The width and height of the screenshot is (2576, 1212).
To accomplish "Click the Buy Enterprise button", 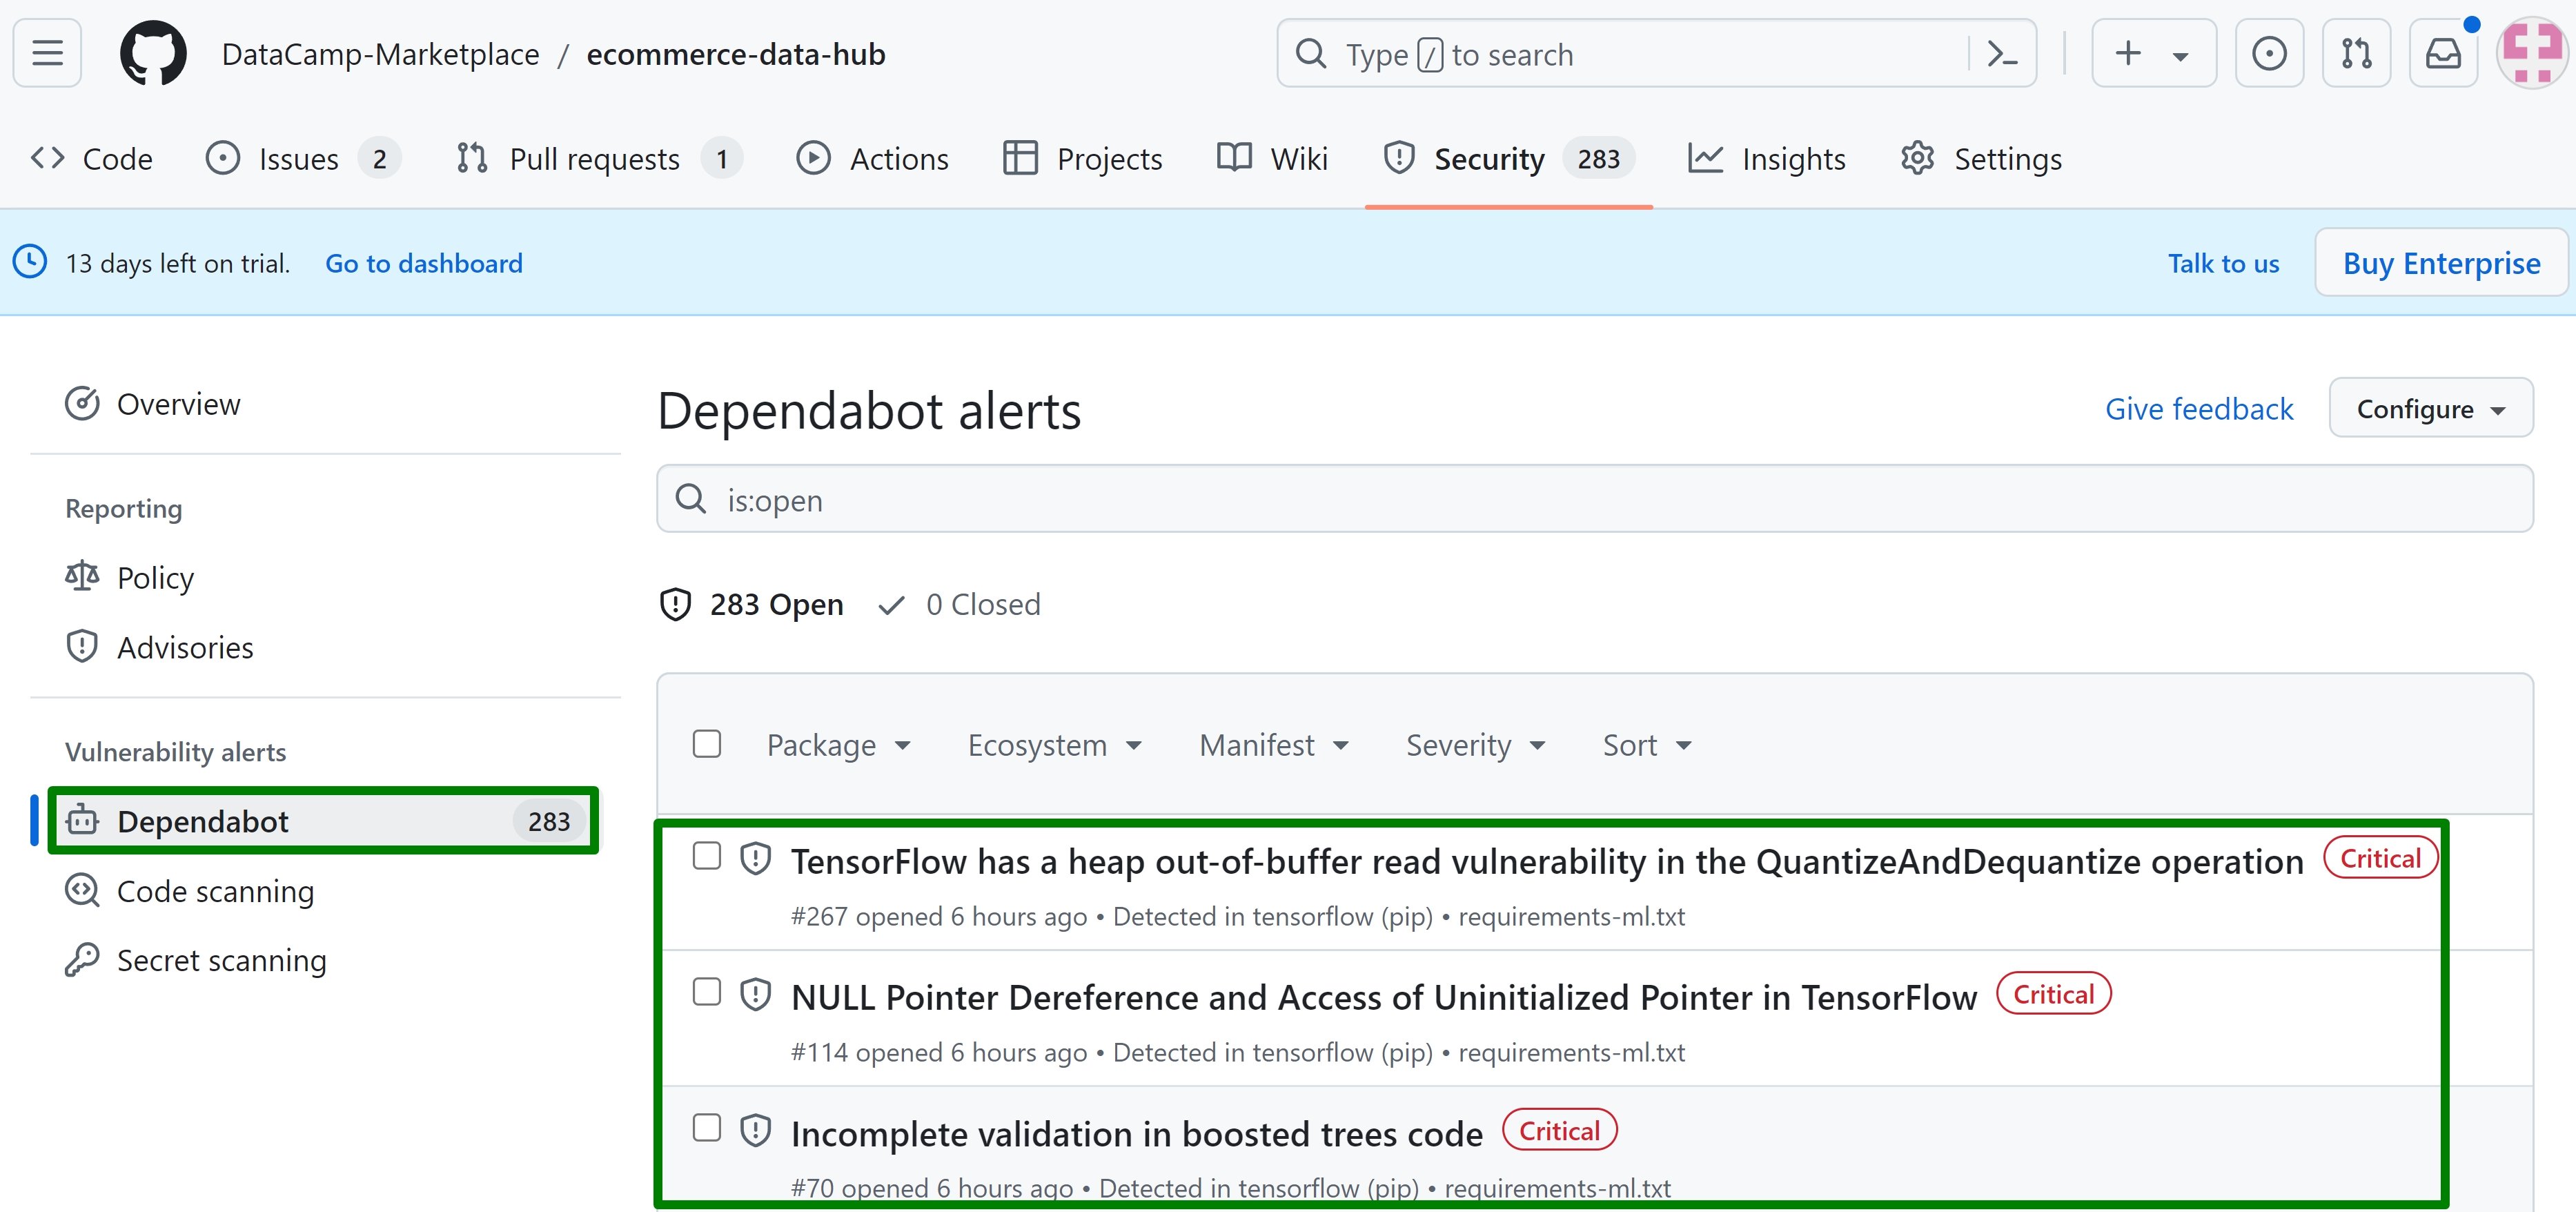I will pyautogui.click(x=2441, y=262).
